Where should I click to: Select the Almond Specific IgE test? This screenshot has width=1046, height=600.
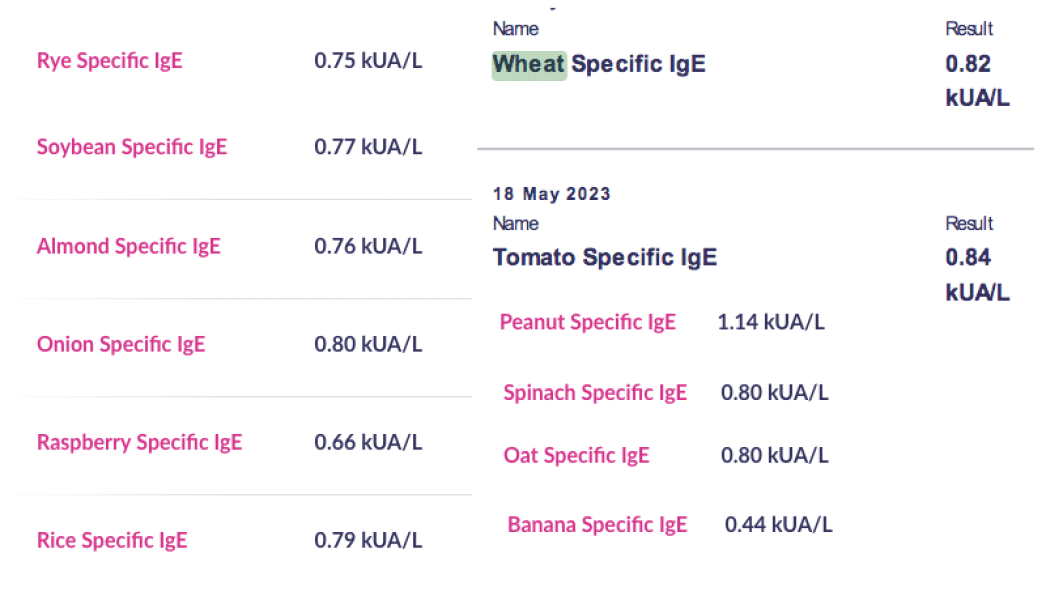(x=128, y=246)
